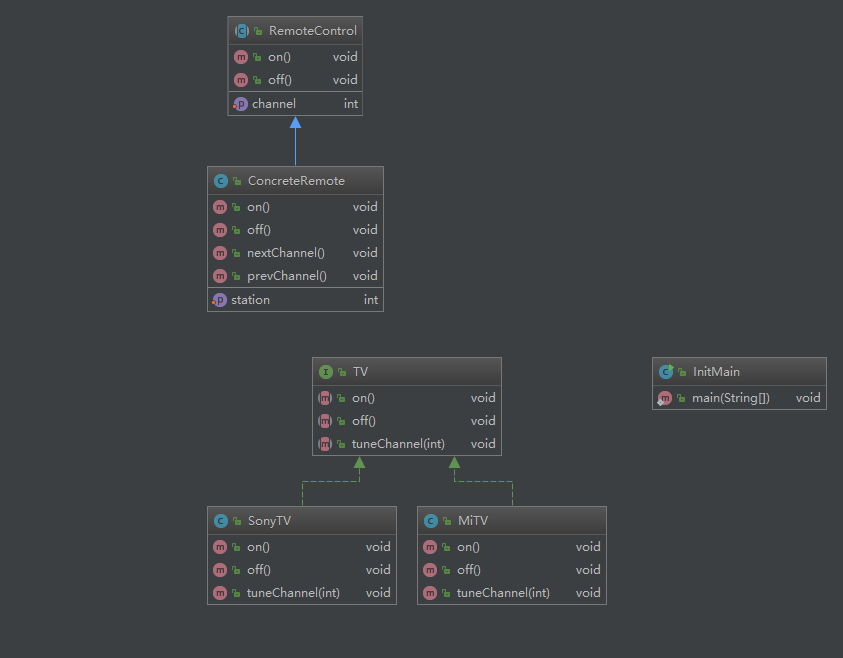This screenshot has width=843, height=658.
Task: Select the main(String[]) method name
Action: [731, 398]
